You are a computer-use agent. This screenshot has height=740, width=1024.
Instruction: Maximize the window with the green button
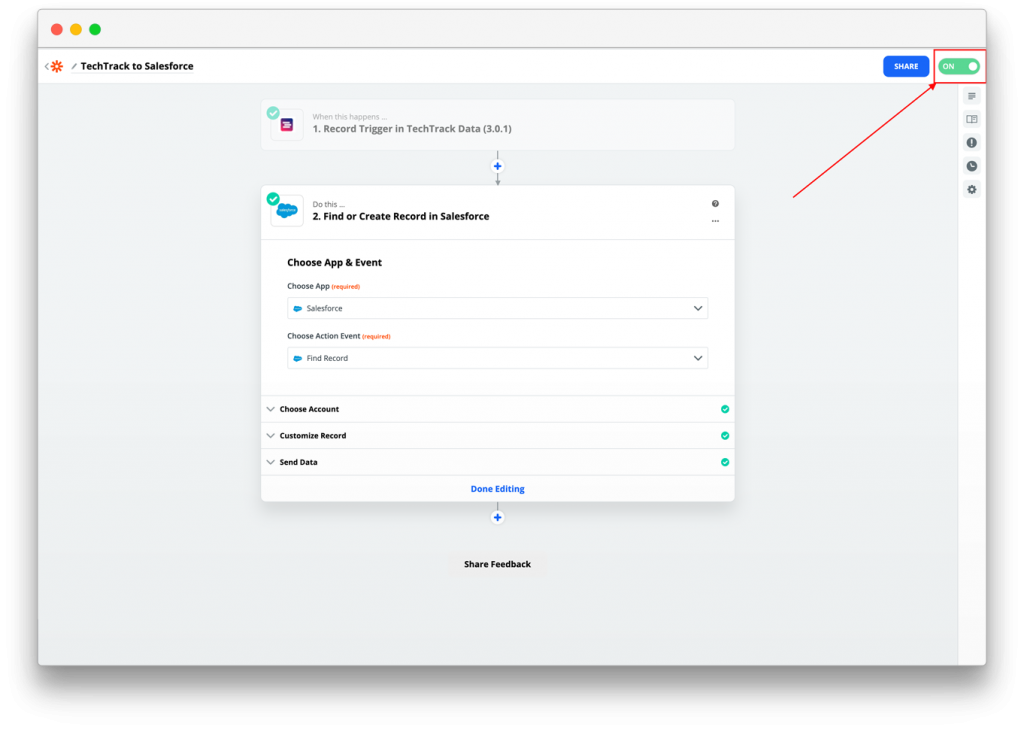point(95,29)
